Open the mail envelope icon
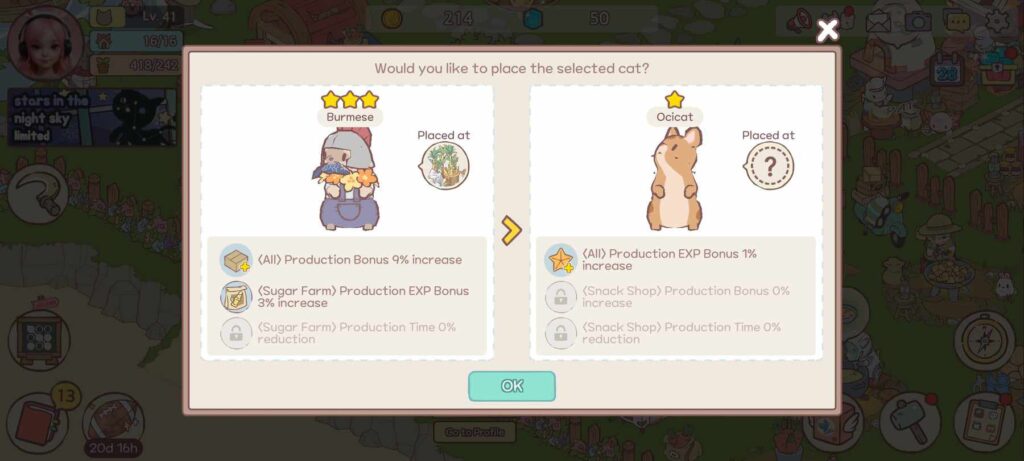Image resolution: width=1024 pixels, height=461 pixels. [878, 22]
